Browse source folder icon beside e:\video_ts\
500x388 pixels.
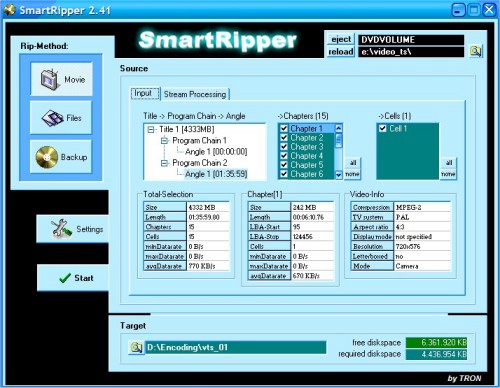pyautogui.click(x=476, y=51)
